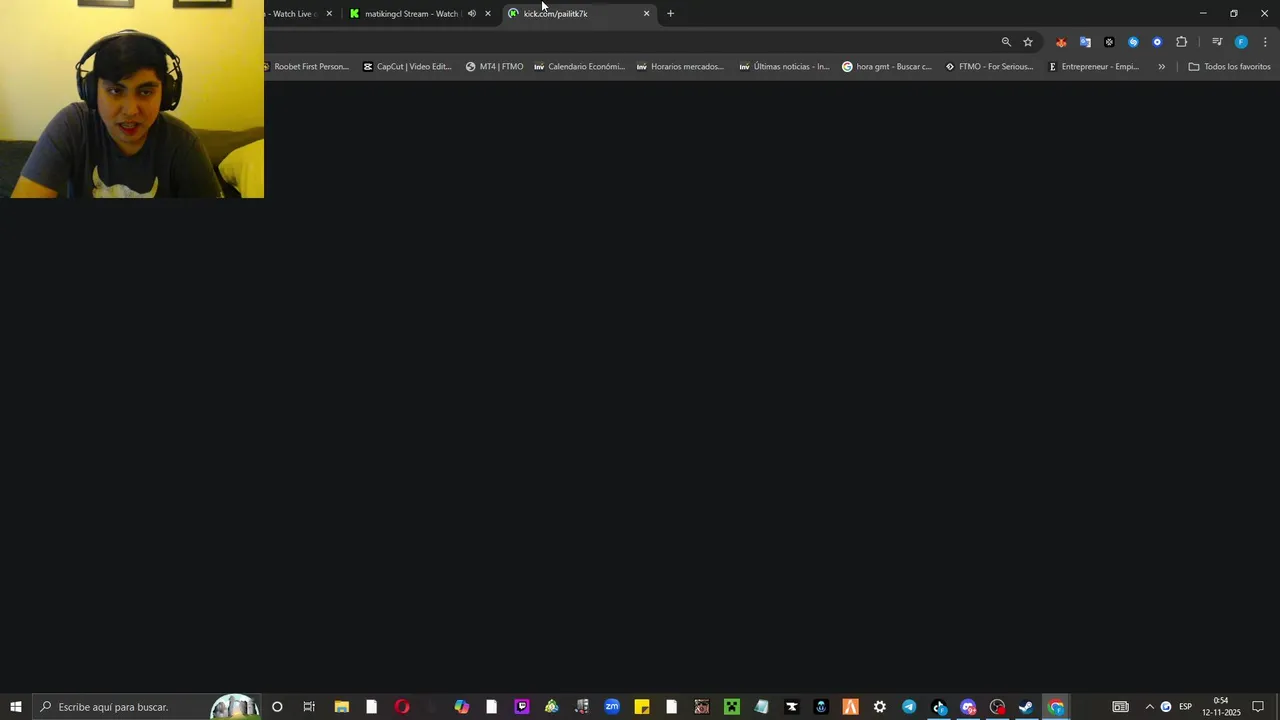
Task: Switch the ESP input language
Action: (x=1185, y=707)
